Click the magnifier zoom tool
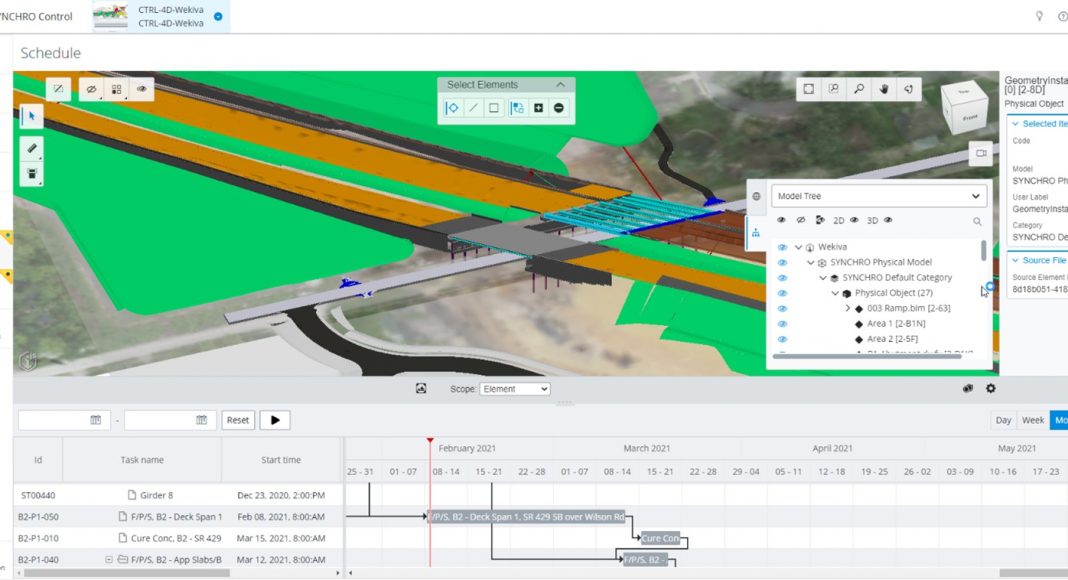 tap(858, 89)
